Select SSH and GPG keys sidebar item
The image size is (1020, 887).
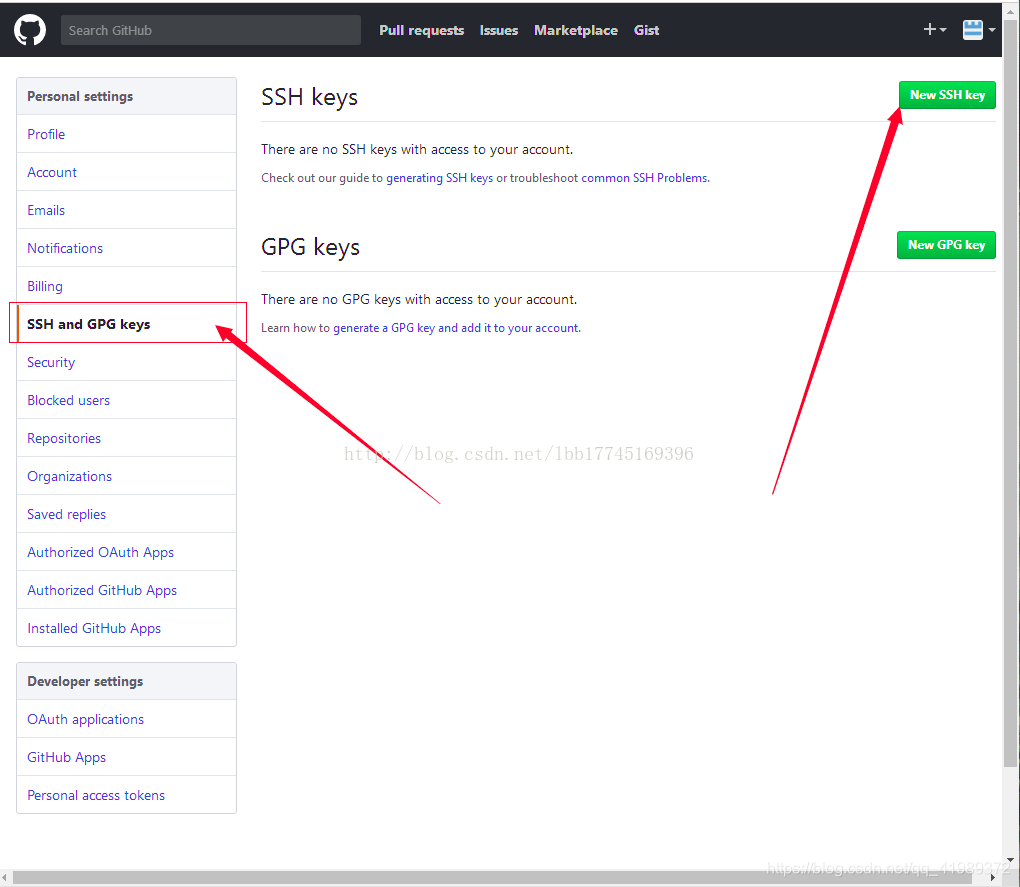(x=126, y=324)
